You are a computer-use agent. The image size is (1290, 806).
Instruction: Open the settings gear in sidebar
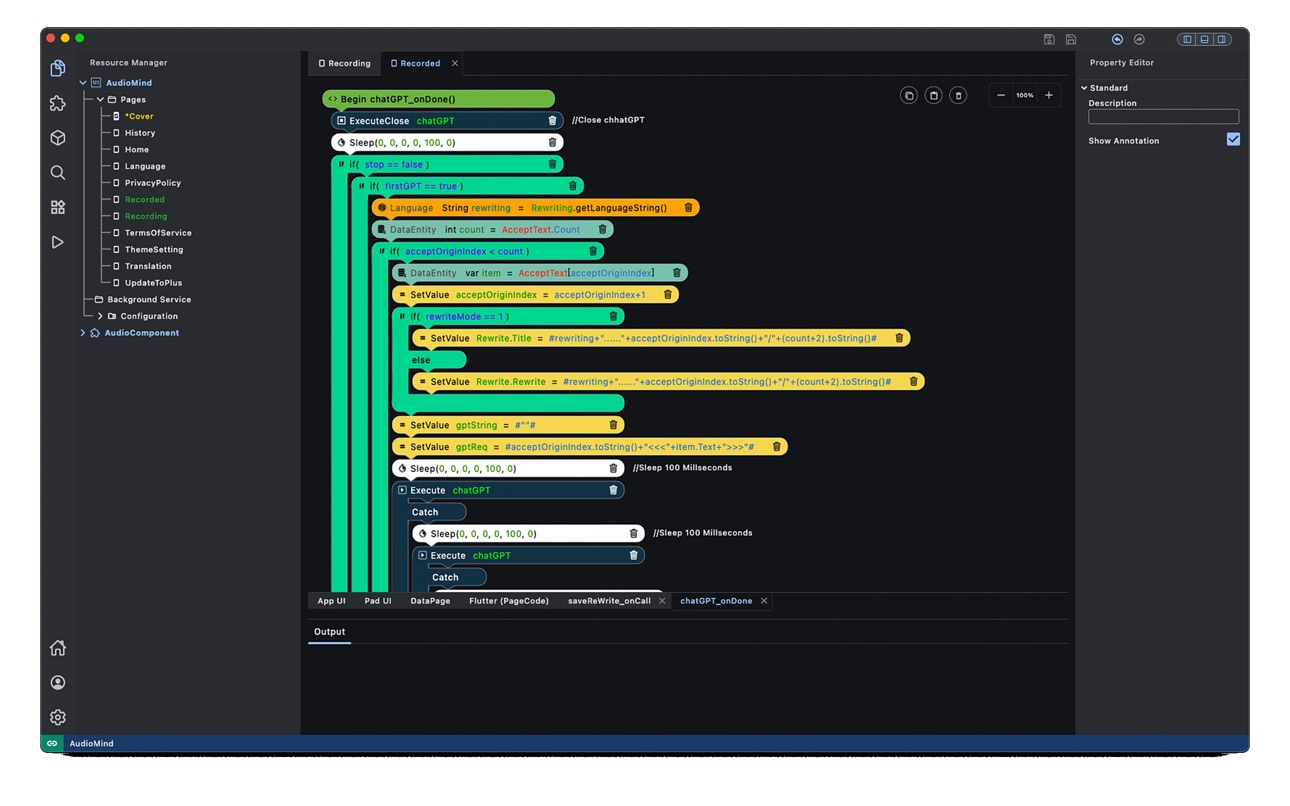click(58, 717)
